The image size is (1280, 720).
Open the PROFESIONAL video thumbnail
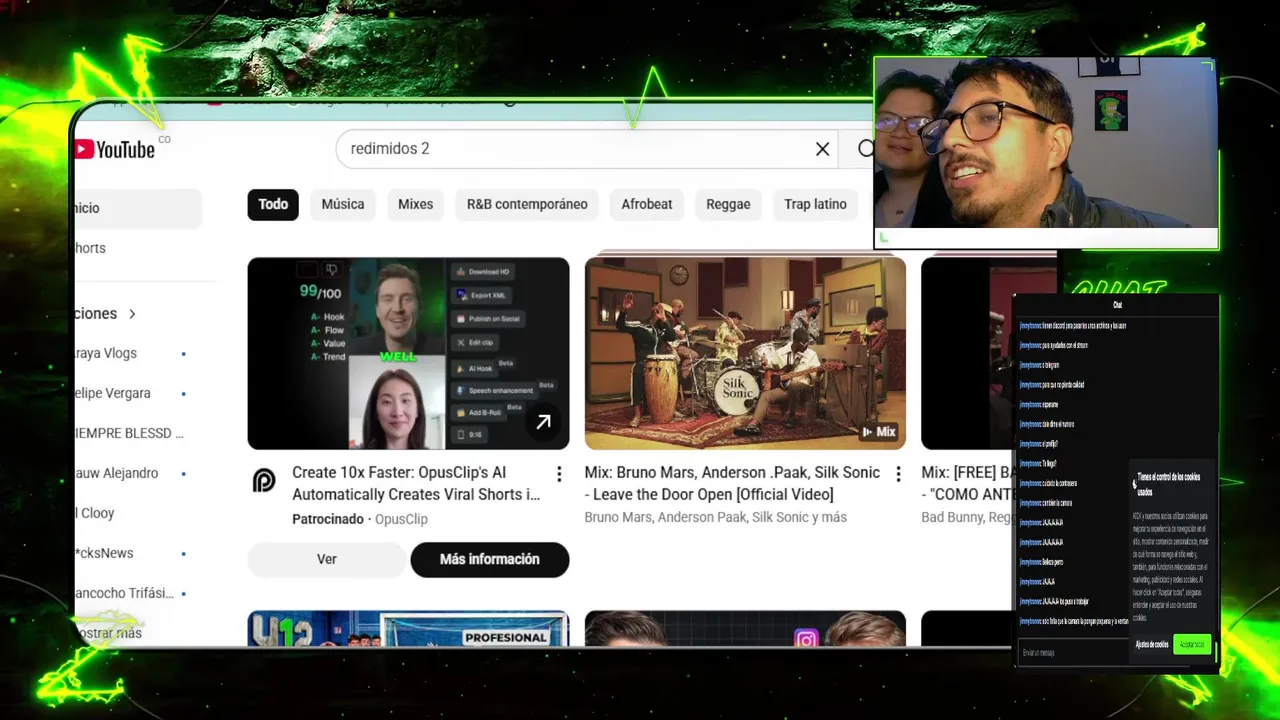click(x=408, y=629)
